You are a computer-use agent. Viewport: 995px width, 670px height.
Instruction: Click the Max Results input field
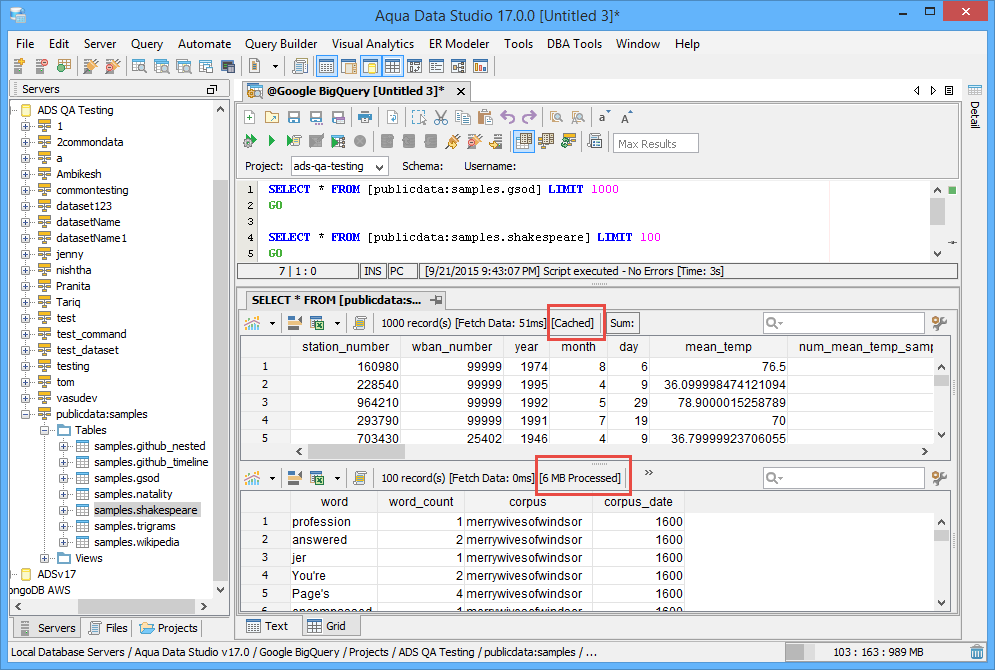[x=656, y=143]
